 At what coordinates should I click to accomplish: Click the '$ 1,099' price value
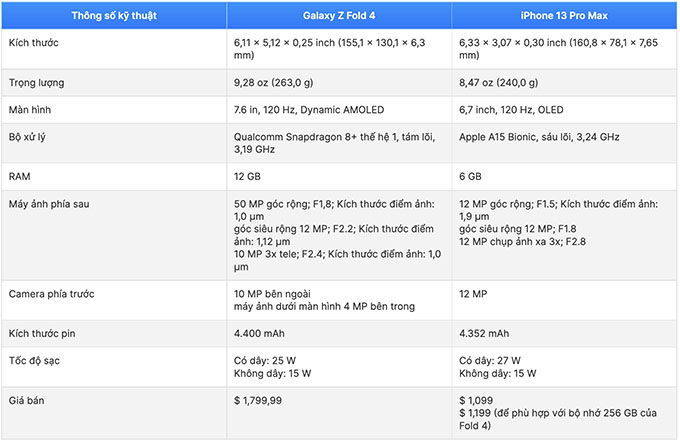[476, 401]
